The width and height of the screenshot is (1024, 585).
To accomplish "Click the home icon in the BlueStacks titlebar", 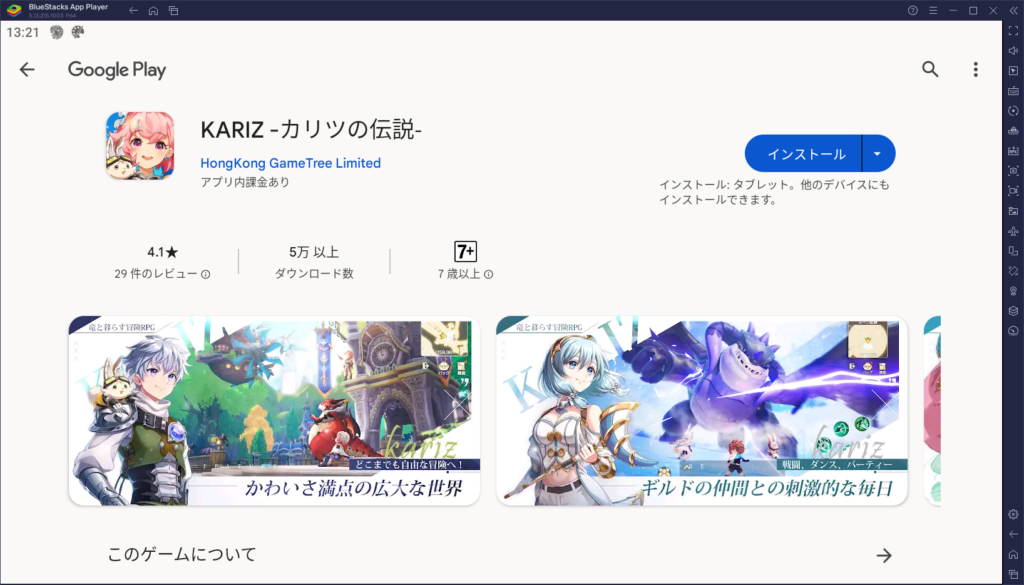I will 153,10.
